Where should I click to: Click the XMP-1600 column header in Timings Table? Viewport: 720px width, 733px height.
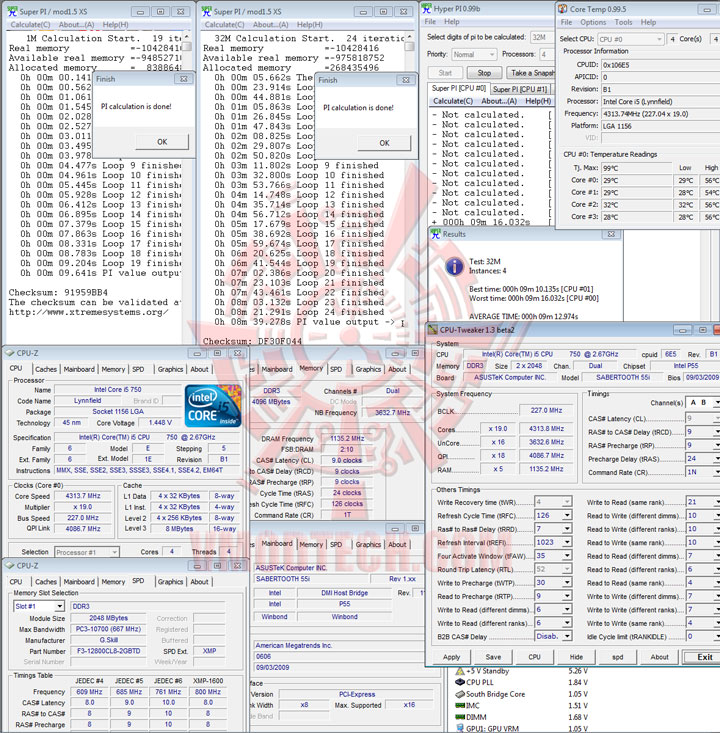[x=209, y=681]
